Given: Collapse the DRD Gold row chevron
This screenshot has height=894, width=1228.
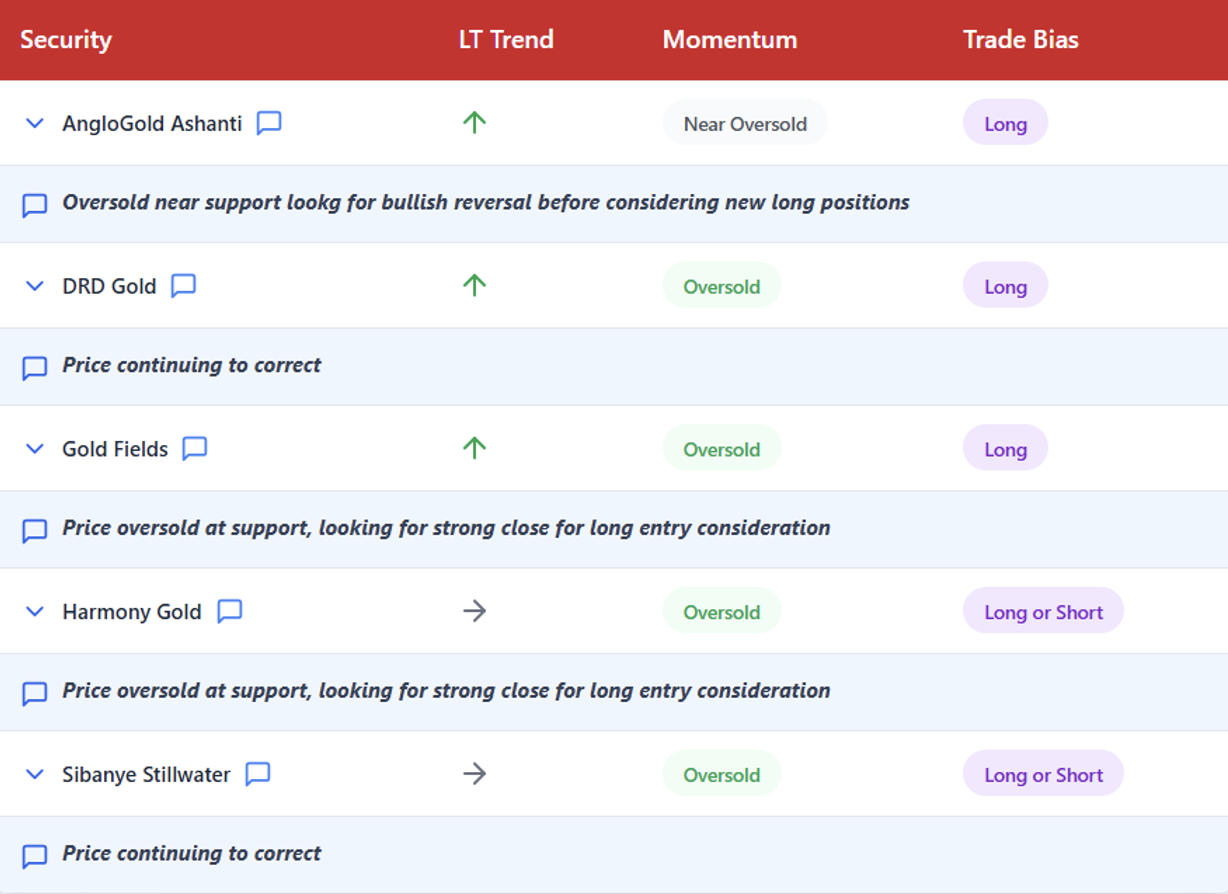Looking at the screenshot, I should pos(35,286).
